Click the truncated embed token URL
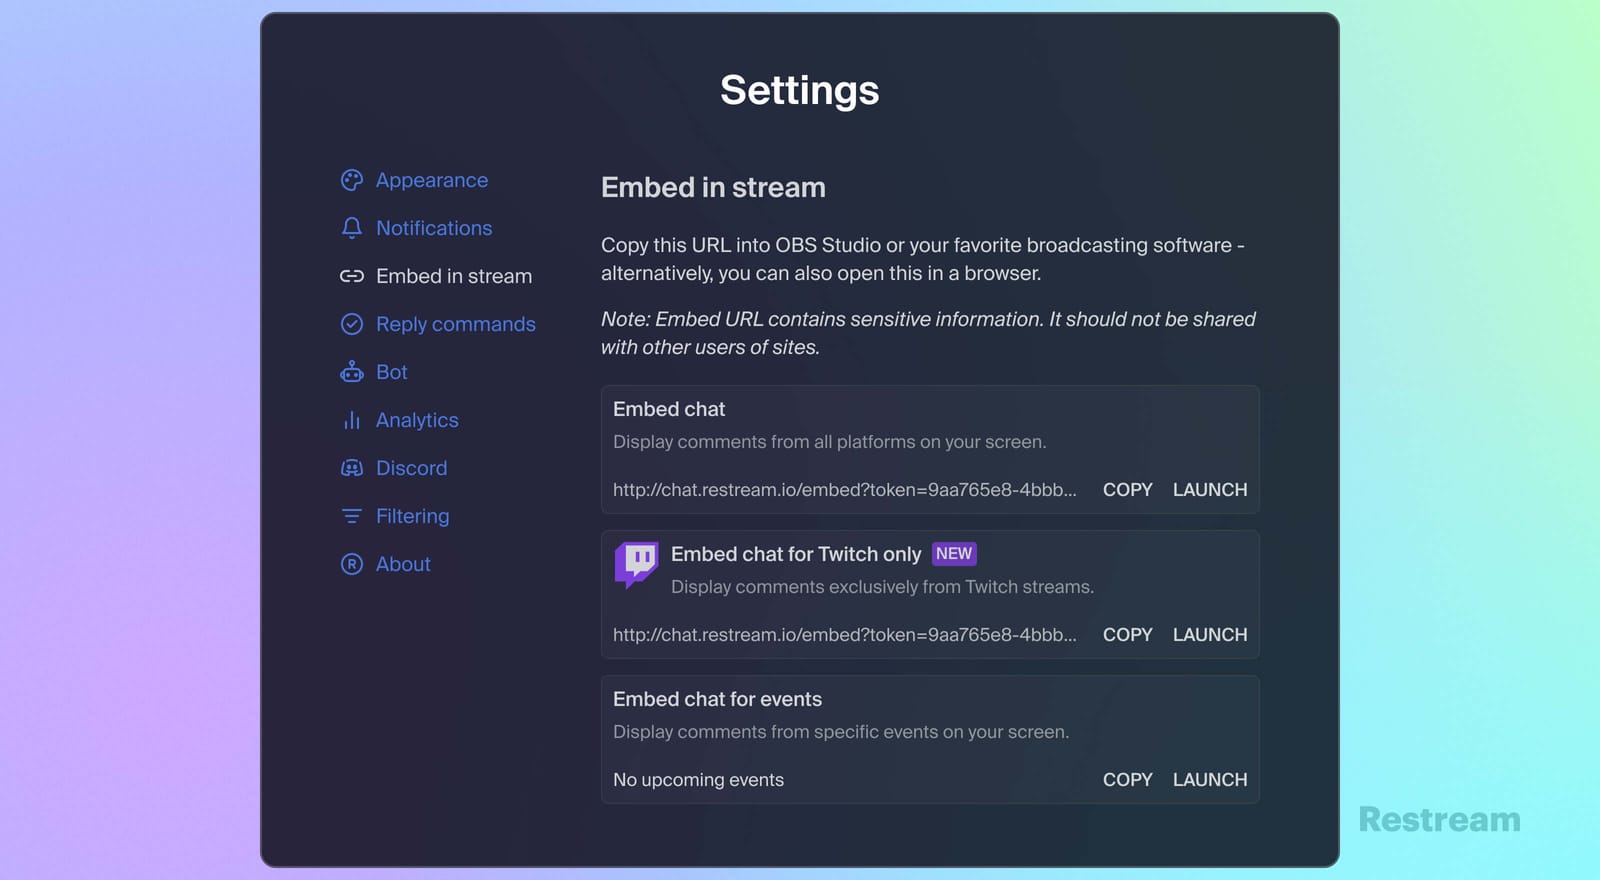This screenshot has width=1600, height=880. coord(845,490)
